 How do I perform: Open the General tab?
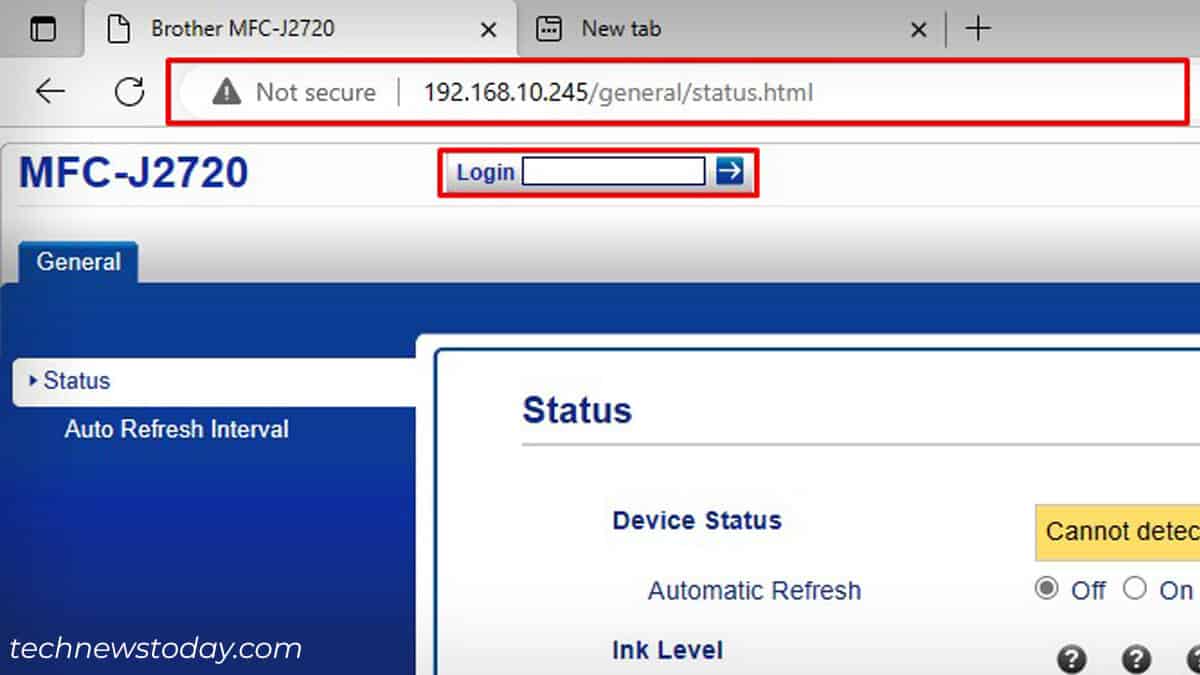coord(78,262)
